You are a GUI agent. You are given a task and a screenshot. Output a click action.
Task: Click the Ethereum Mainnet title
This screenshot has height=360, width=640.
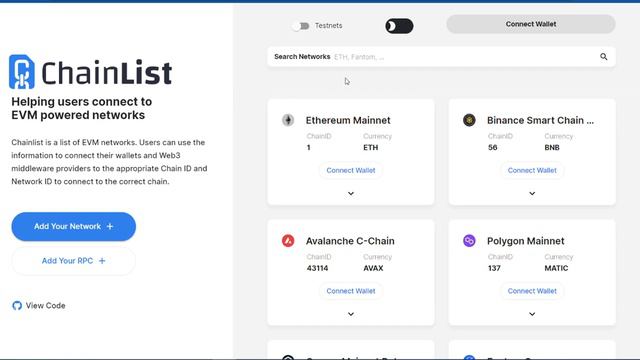[348, 120]
